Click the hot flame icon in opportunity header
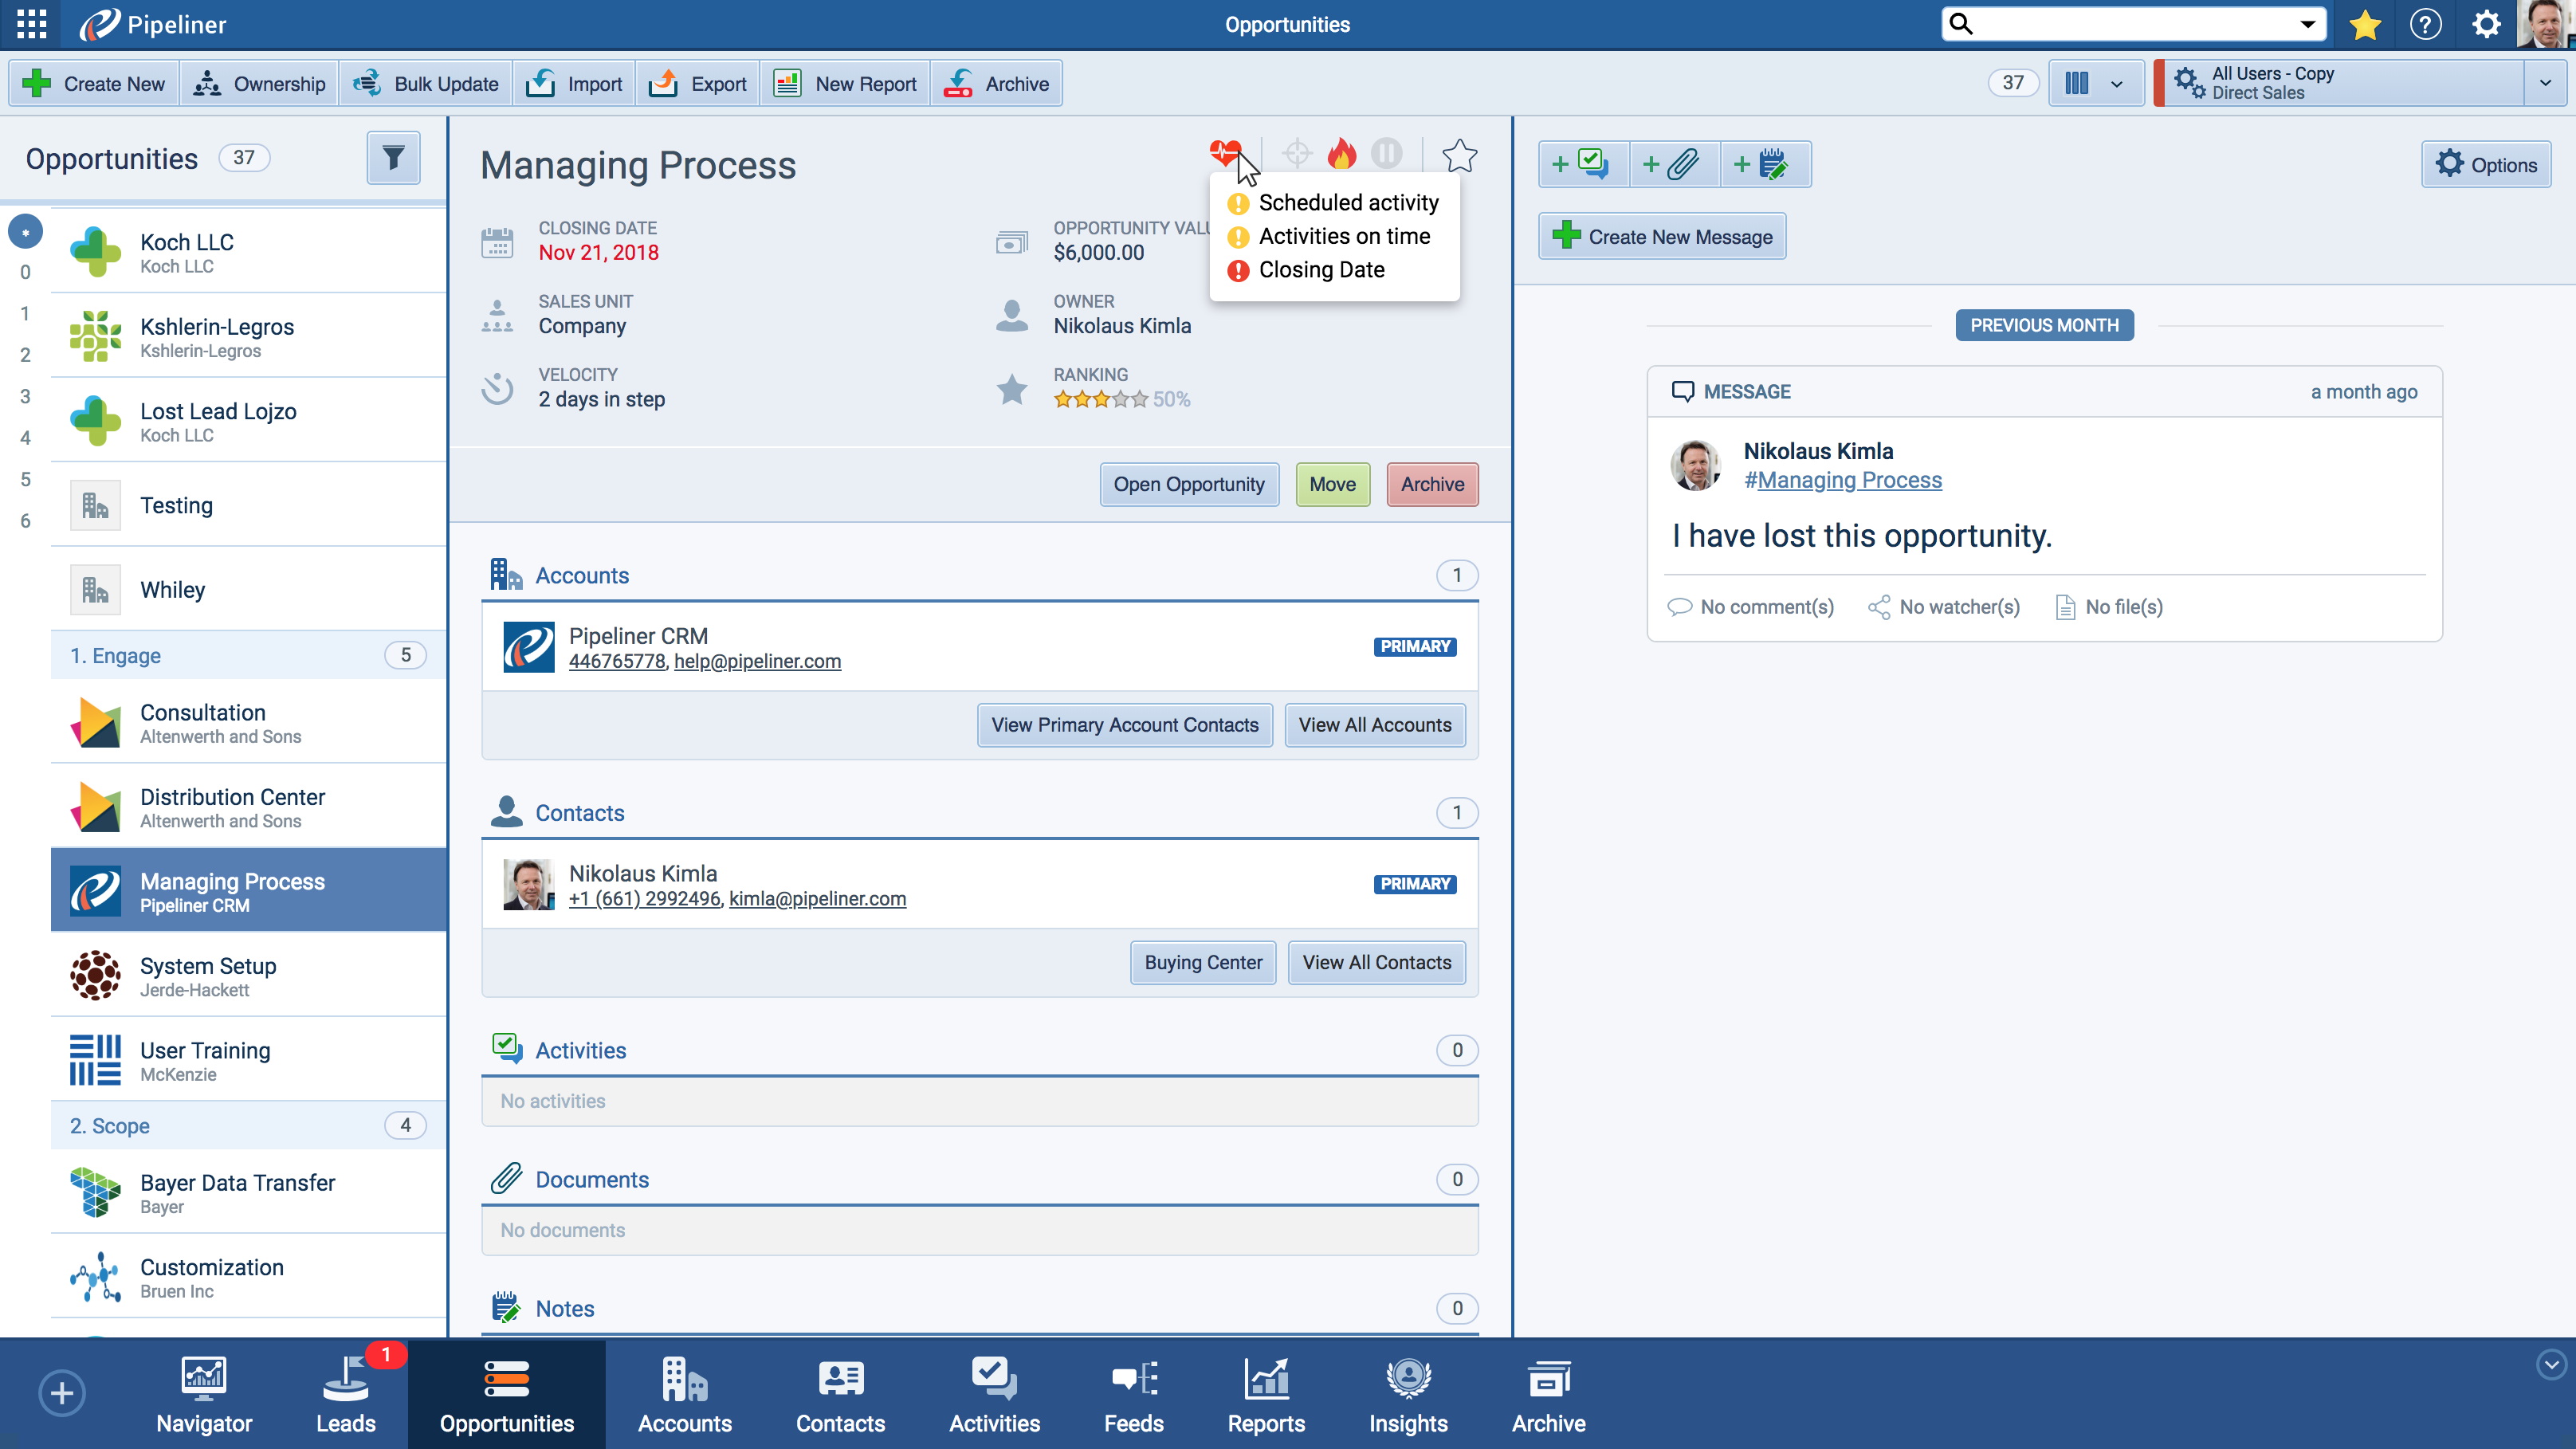 pyautogui.click(x=1342, y=154)
